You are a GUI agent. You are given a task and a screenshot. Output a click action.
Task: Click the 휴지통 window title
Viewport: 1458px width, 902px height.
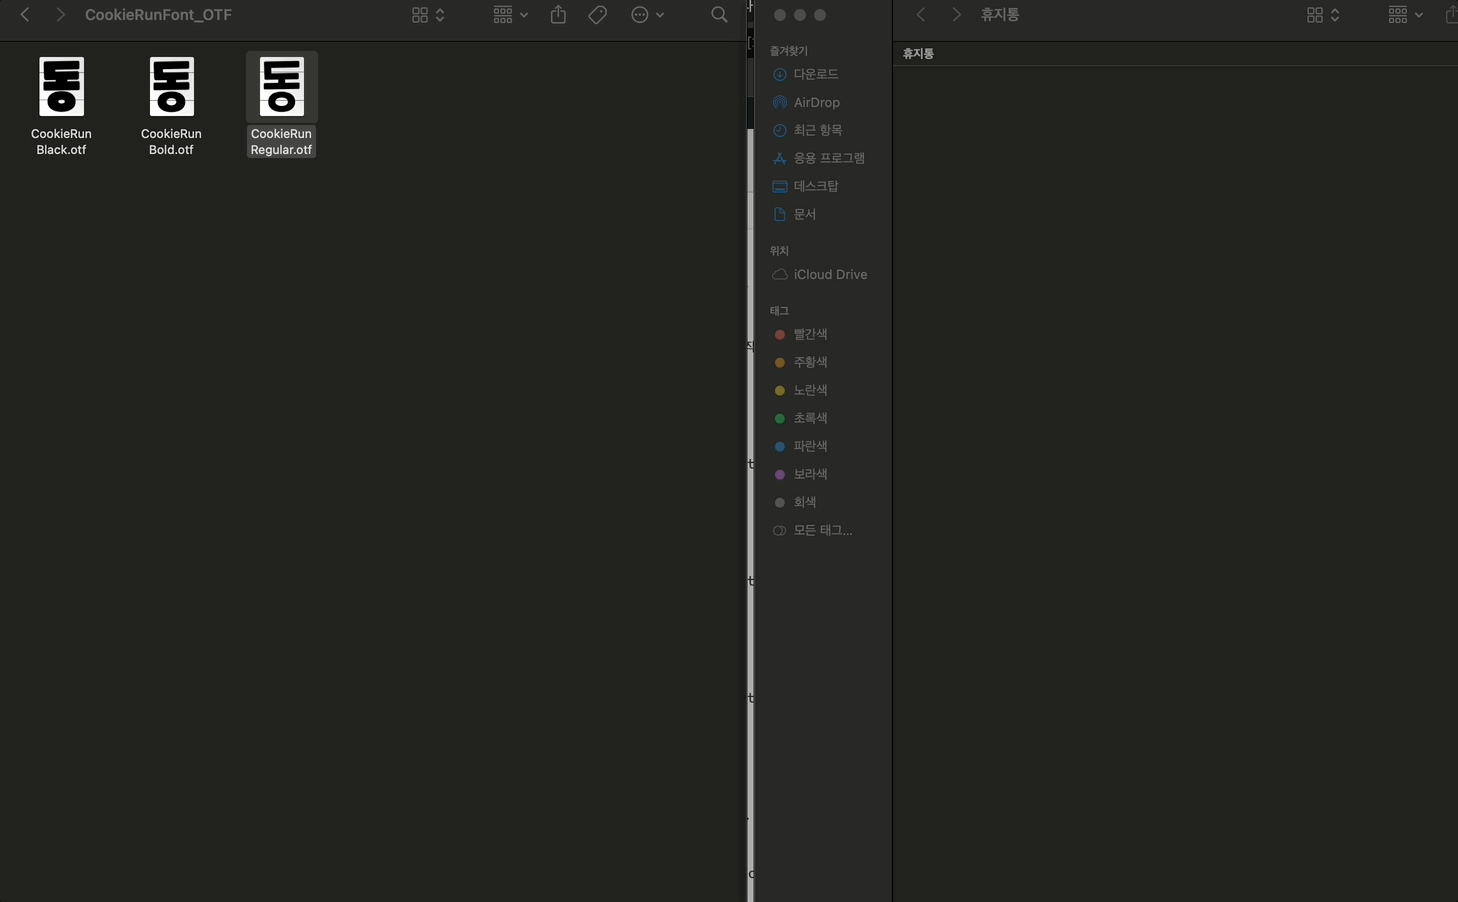pyautogui.click(x=1000, y=15)
